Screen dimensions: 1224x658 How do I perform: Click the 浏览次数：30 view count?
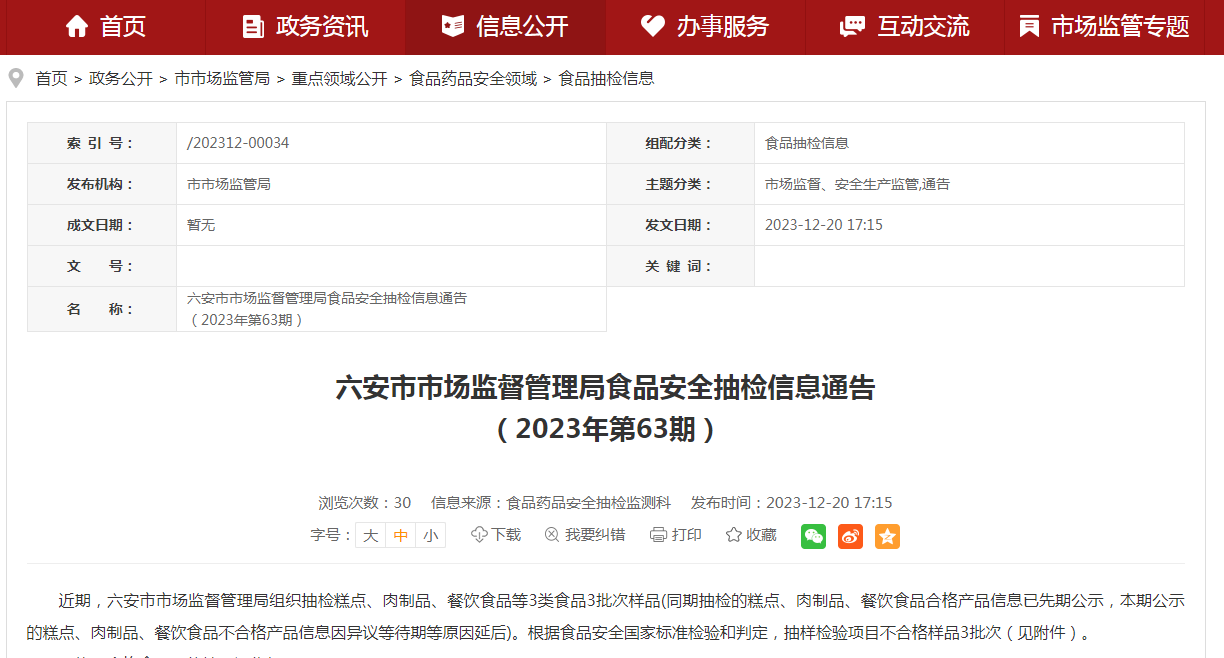click(x=365, y=503)
